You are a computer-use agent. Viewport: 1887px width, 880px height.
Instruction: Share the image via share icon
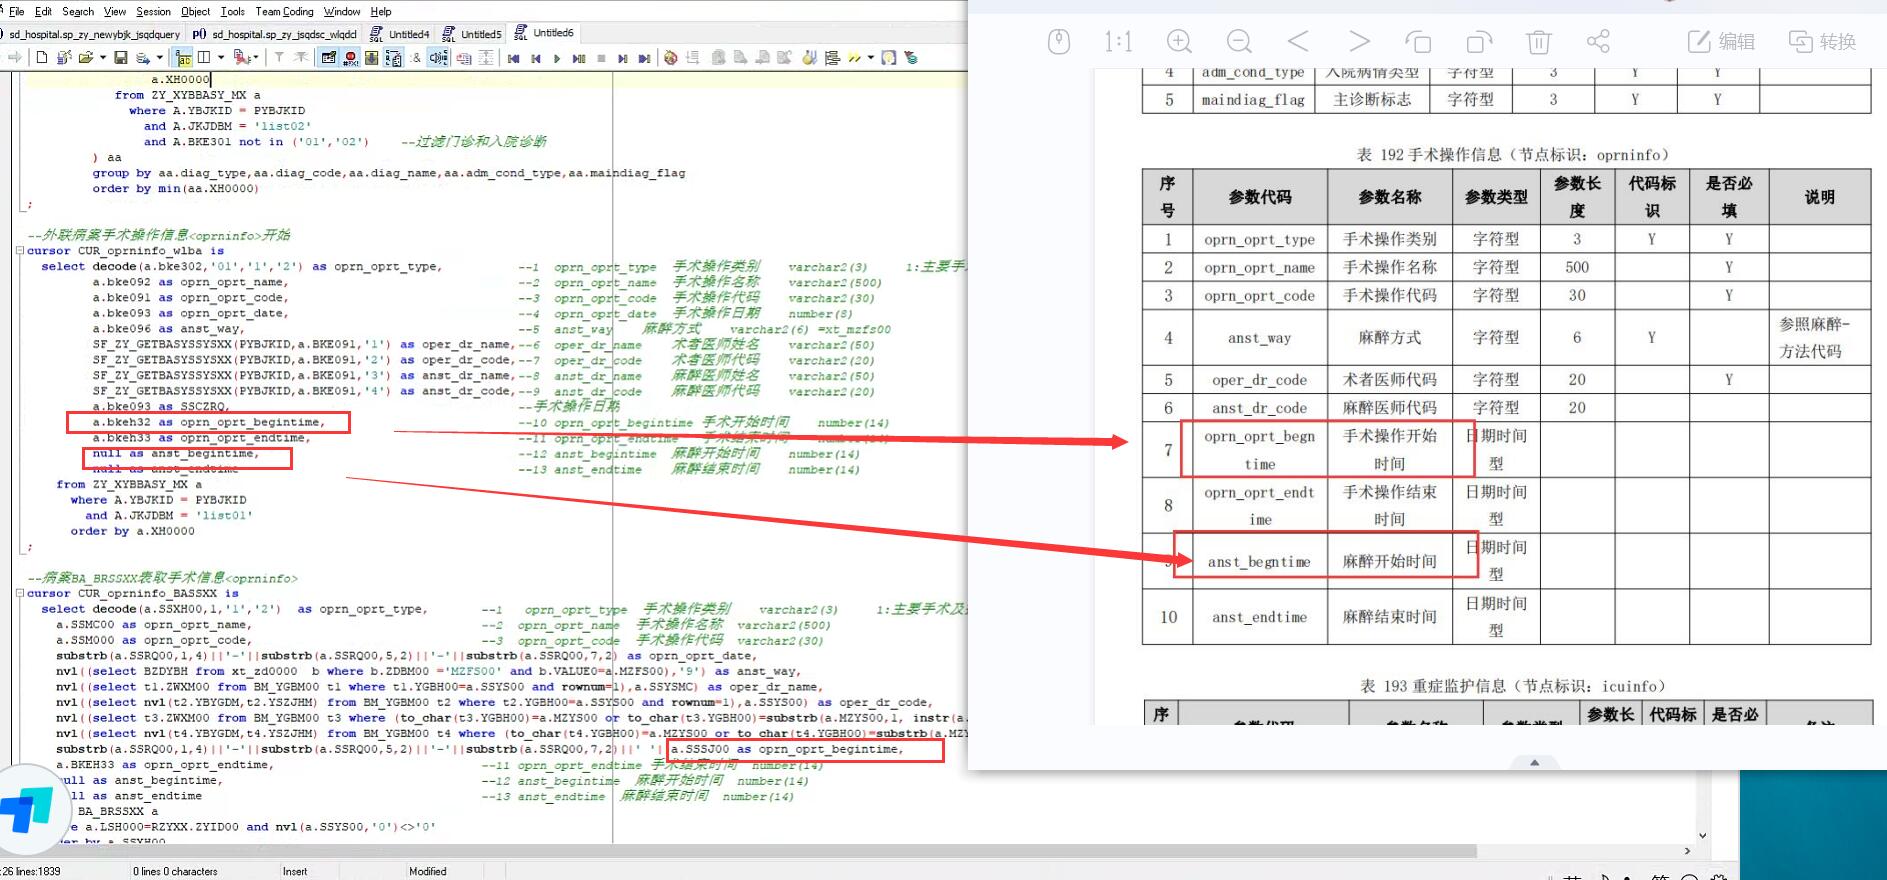tap(1598, 41)
